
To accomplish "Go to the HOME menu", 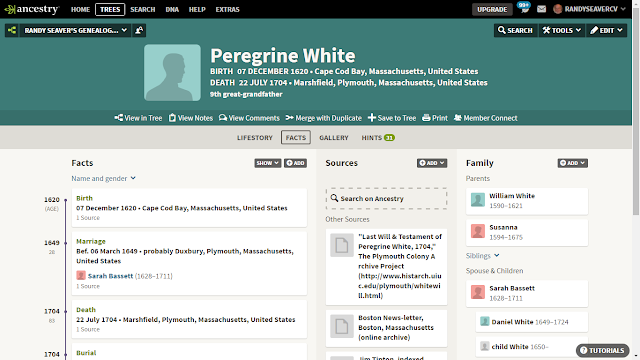I will [x=80, y=9].
